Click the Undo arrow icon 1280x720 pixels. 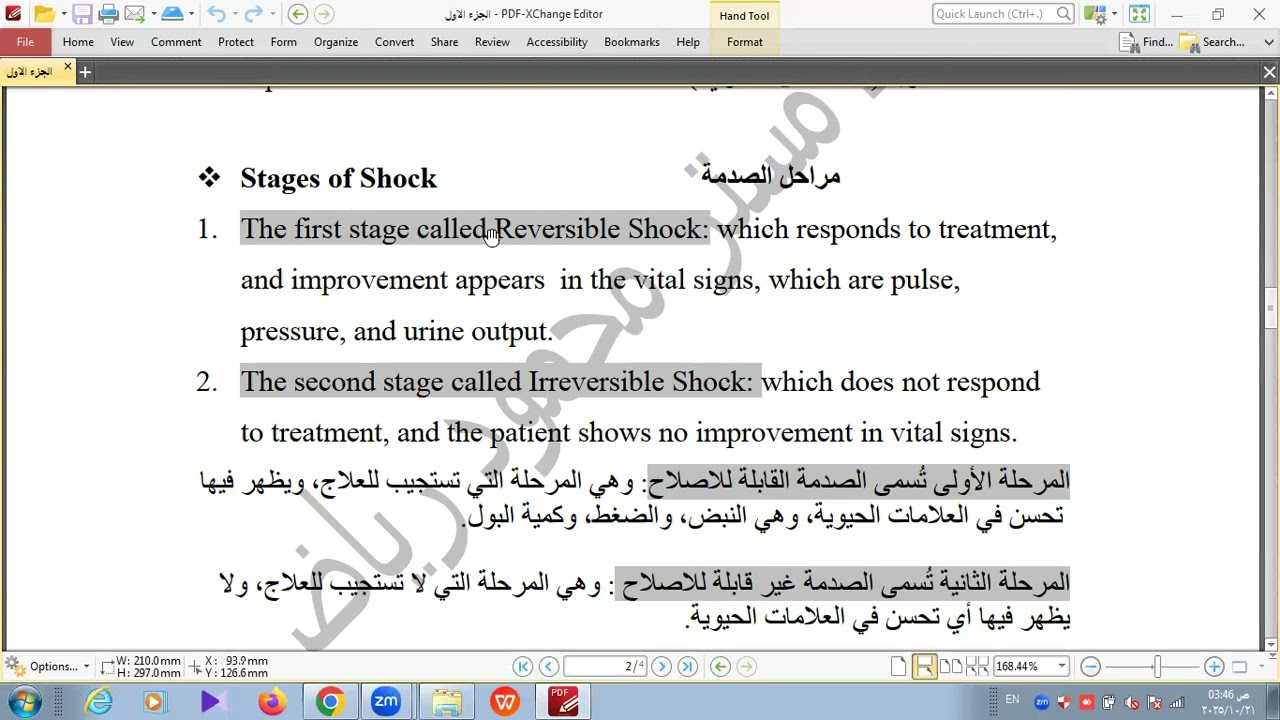(216, 14)
